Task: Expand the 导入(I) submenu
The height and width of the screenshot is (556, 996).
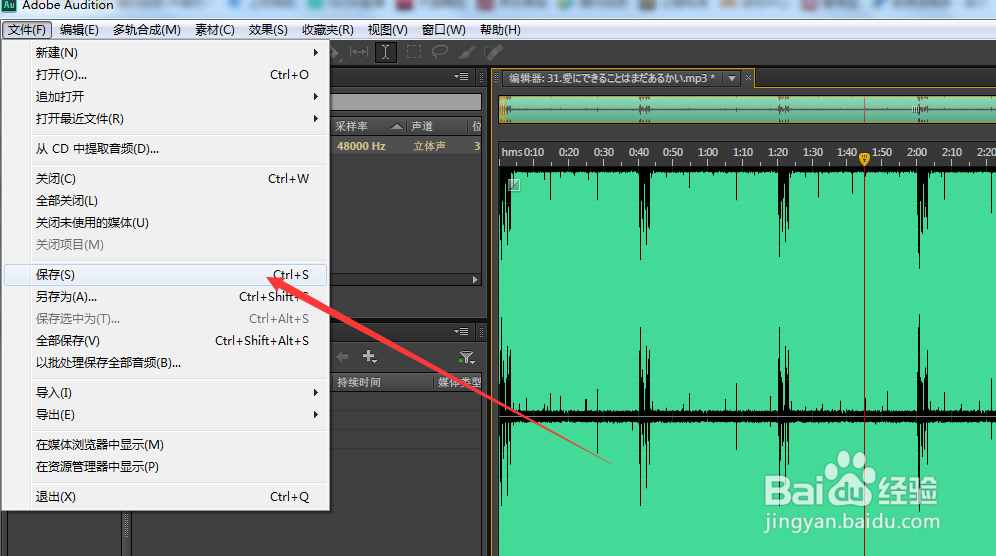Action: (x=316, y=393)
